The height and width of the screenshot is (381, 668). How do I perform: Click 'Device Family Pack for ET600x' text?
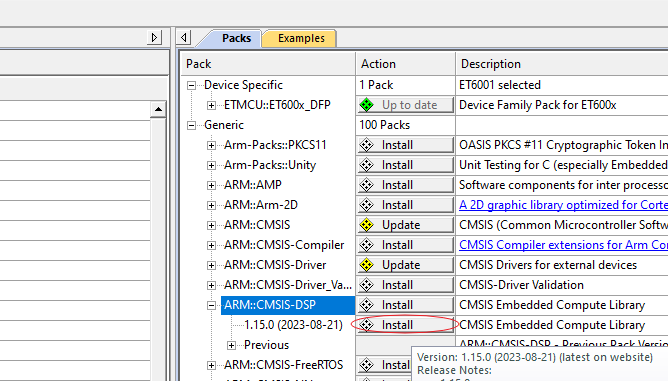pyautogui.click(x=538, y=105)
